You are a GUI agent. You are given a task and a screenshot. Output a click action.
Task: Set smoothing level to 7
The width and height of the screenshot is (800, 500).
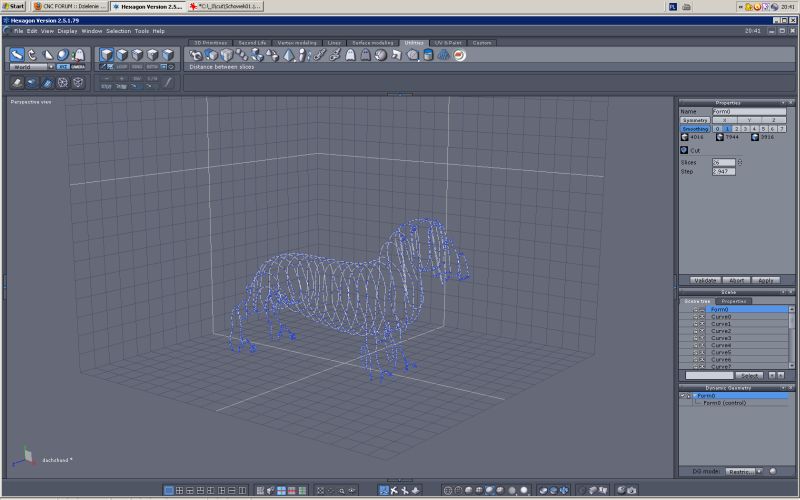[x=782, y=129]
